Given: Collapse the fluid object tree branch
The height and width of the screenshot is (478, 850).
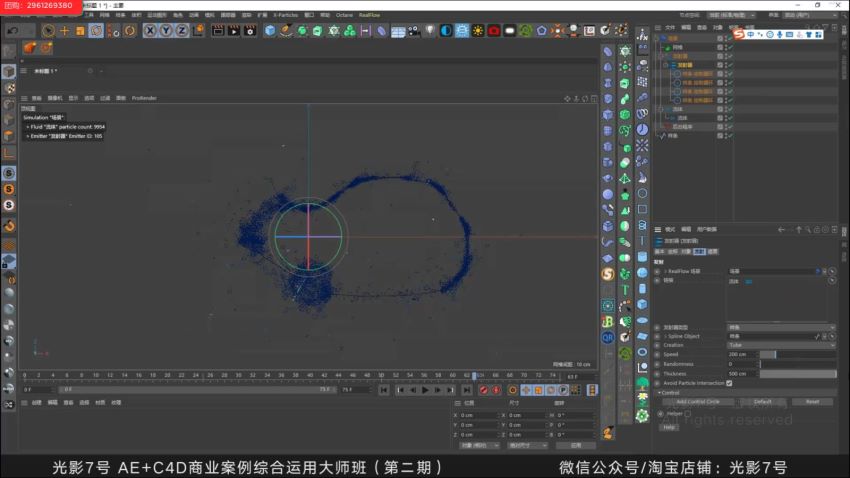Looking at the screenshot, I should point(660,109).
